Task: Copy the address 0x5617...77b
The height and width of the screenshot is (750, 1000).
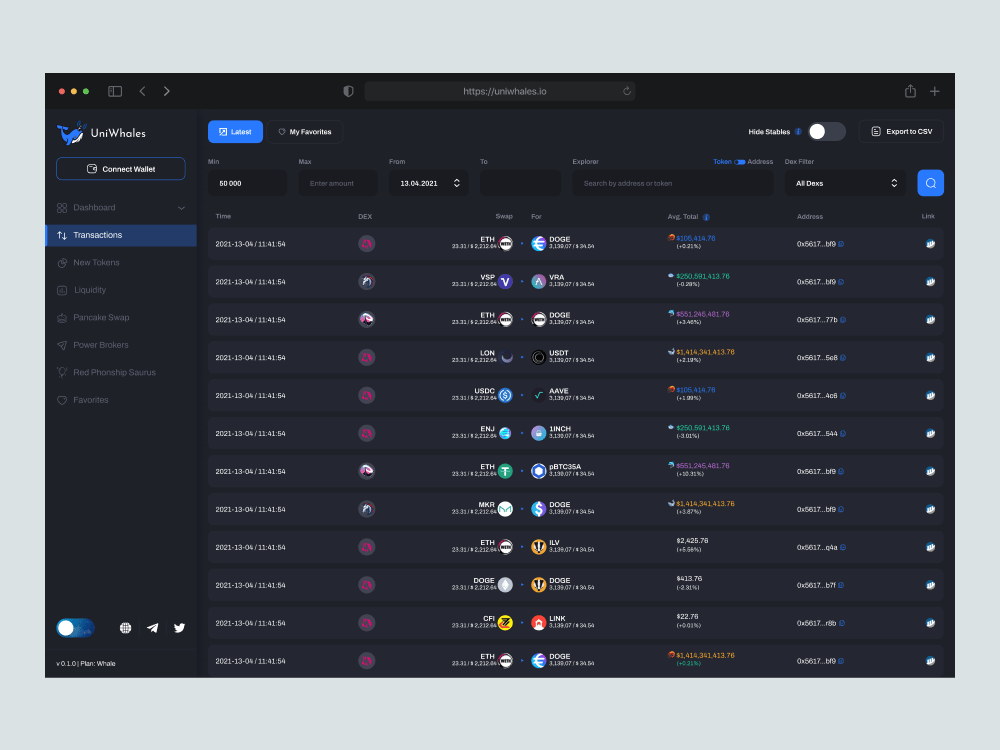Action: coord(842,320)
